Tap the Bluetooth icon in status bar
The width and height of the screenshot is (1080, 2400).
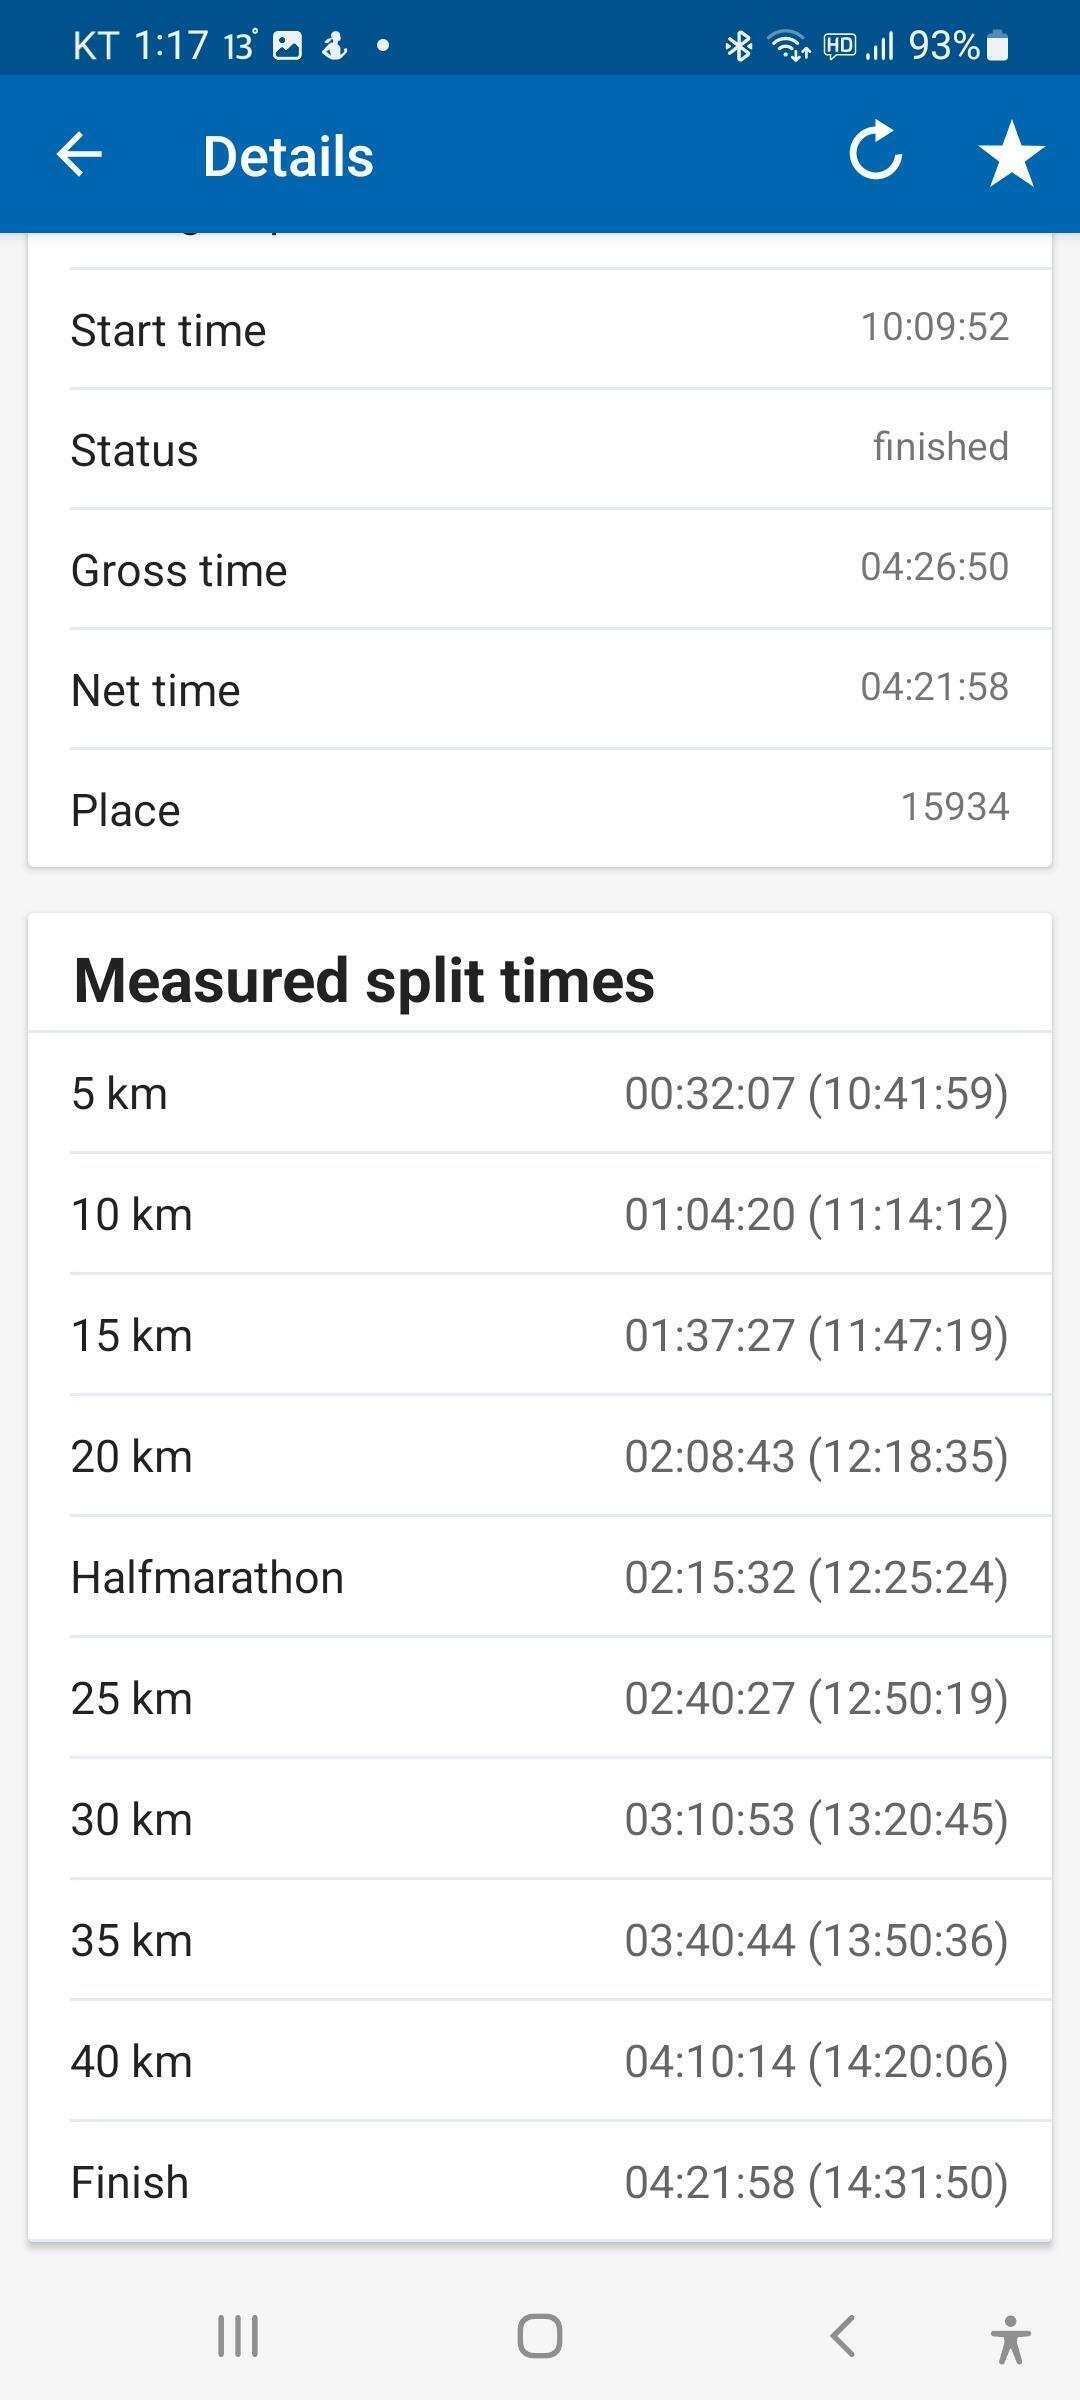point(738,45)
